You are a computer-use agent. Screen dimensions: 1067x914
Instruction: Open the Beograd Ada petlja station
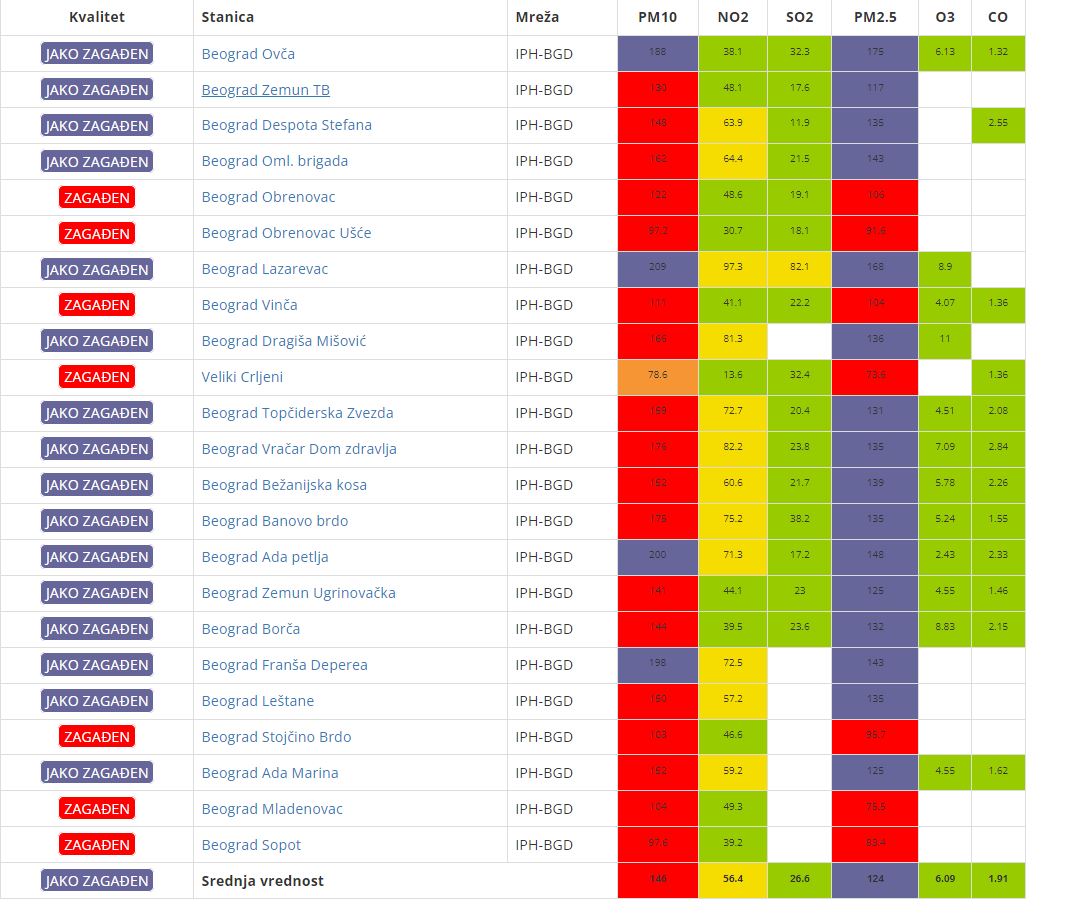pos(265,557)
